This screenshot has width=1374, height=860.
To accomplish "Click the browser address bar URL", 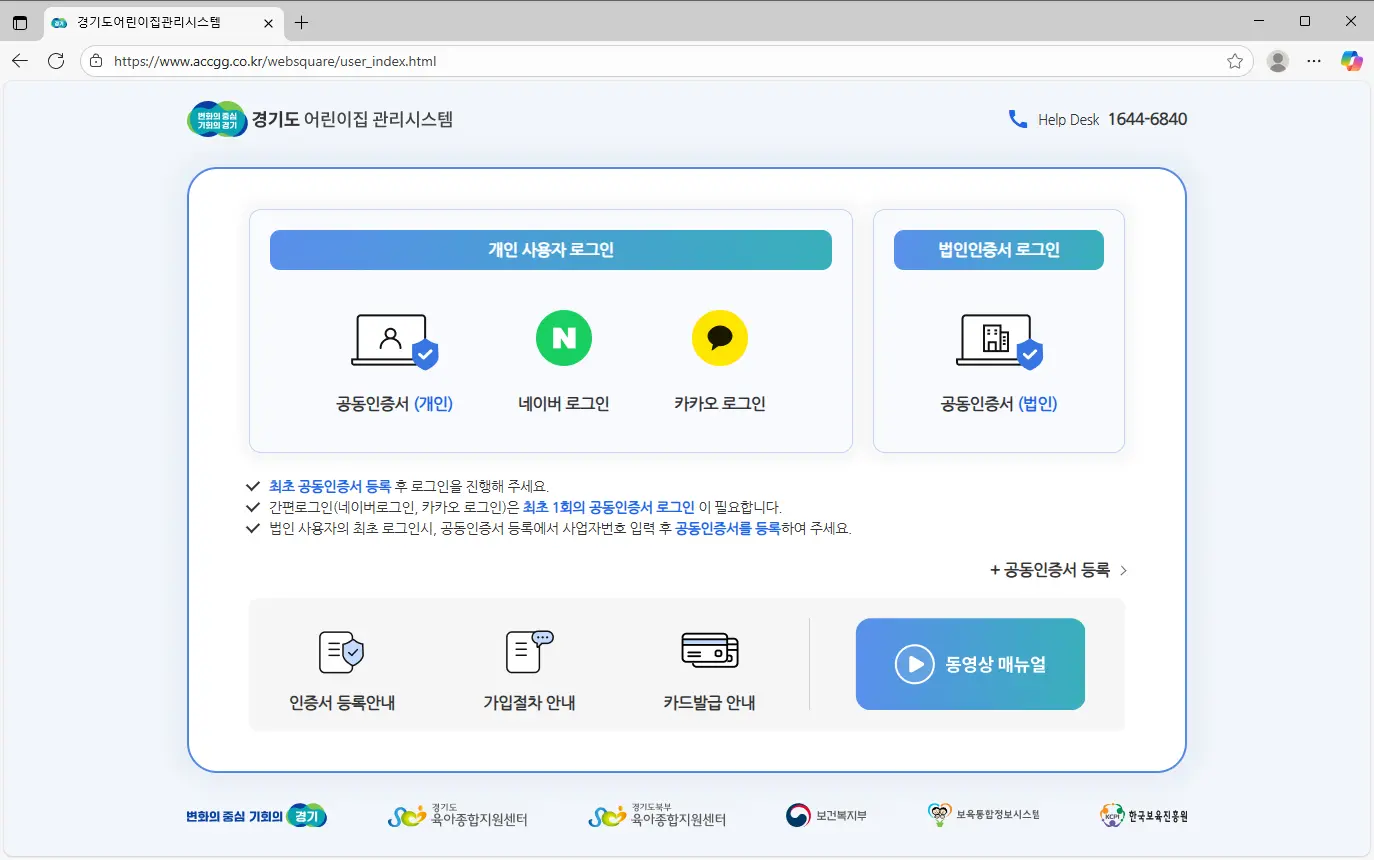I will [x=600, y=61].
